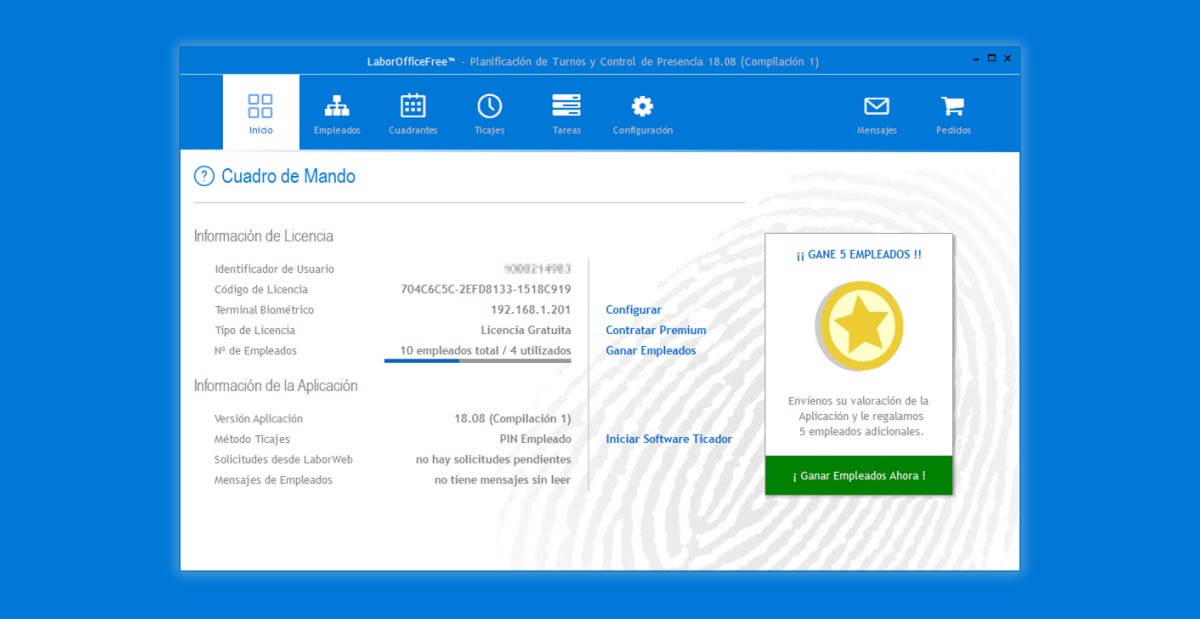Minimize the LaborOfficeFree window
Viewport: 1200px width, 619px height.
point(976,59)
